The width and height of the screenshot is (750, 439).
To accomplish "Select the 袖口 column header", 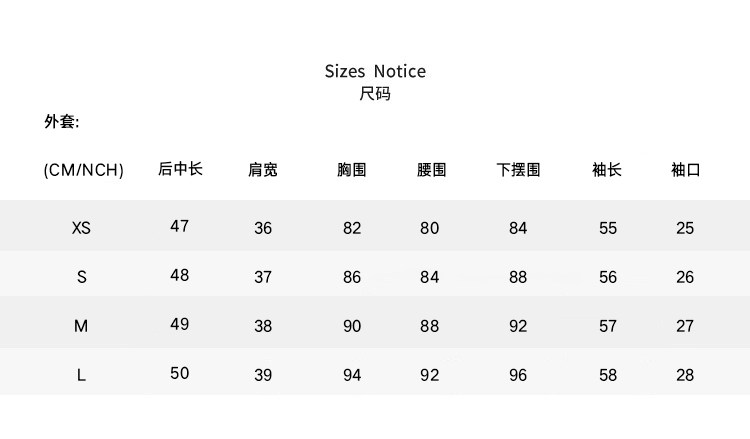I will (685, 170).
